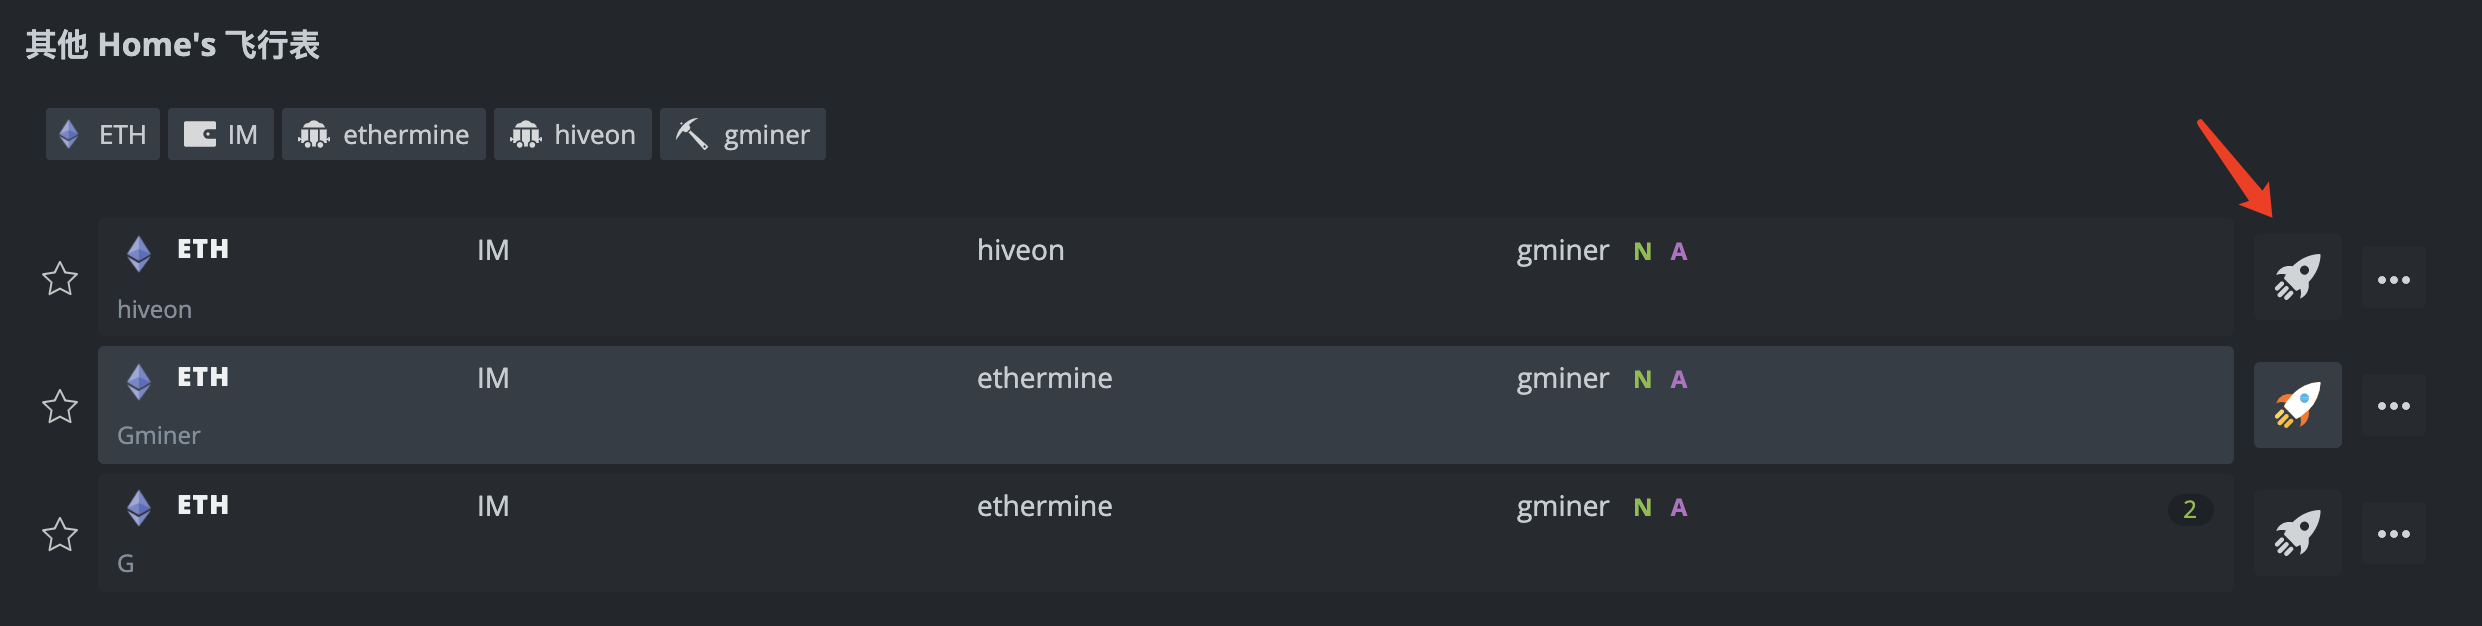Image resolution: width=2482 pixels, height=626 pixels.
Task: Click the gminer pickaxe filter tag
Action: click(743, 134)
